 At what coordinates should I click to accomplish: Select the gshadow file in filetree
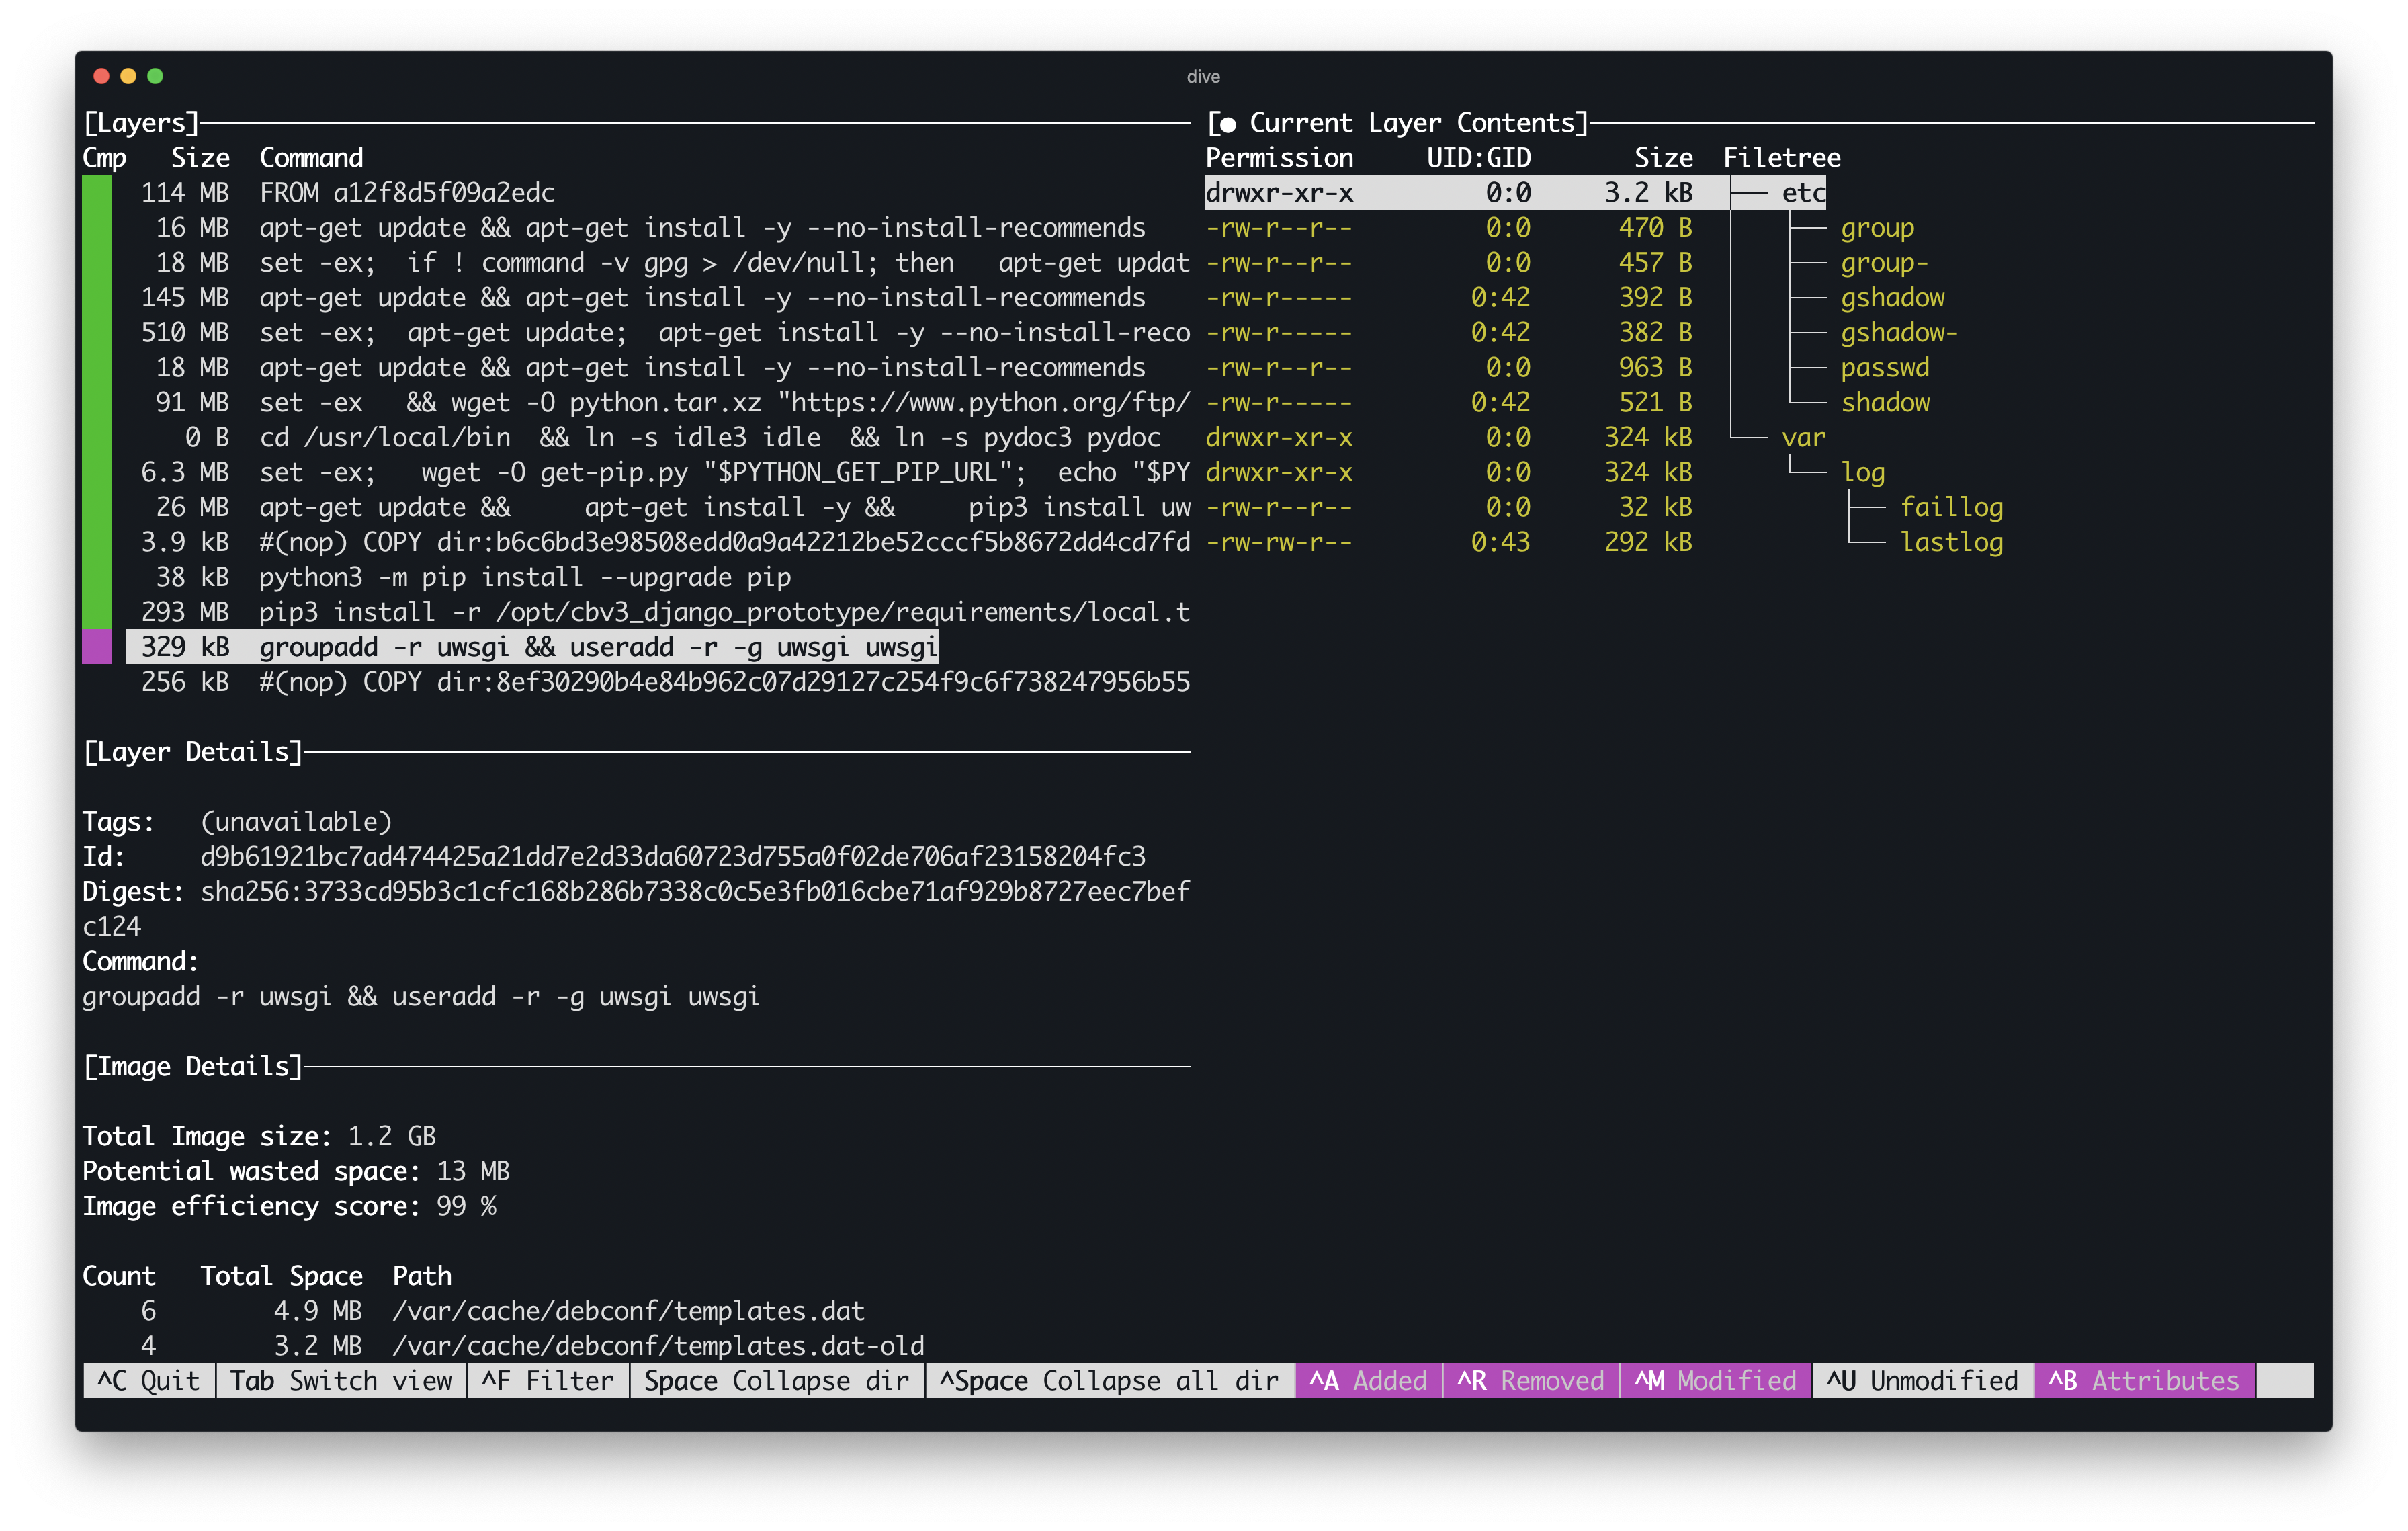point(1892,298)
